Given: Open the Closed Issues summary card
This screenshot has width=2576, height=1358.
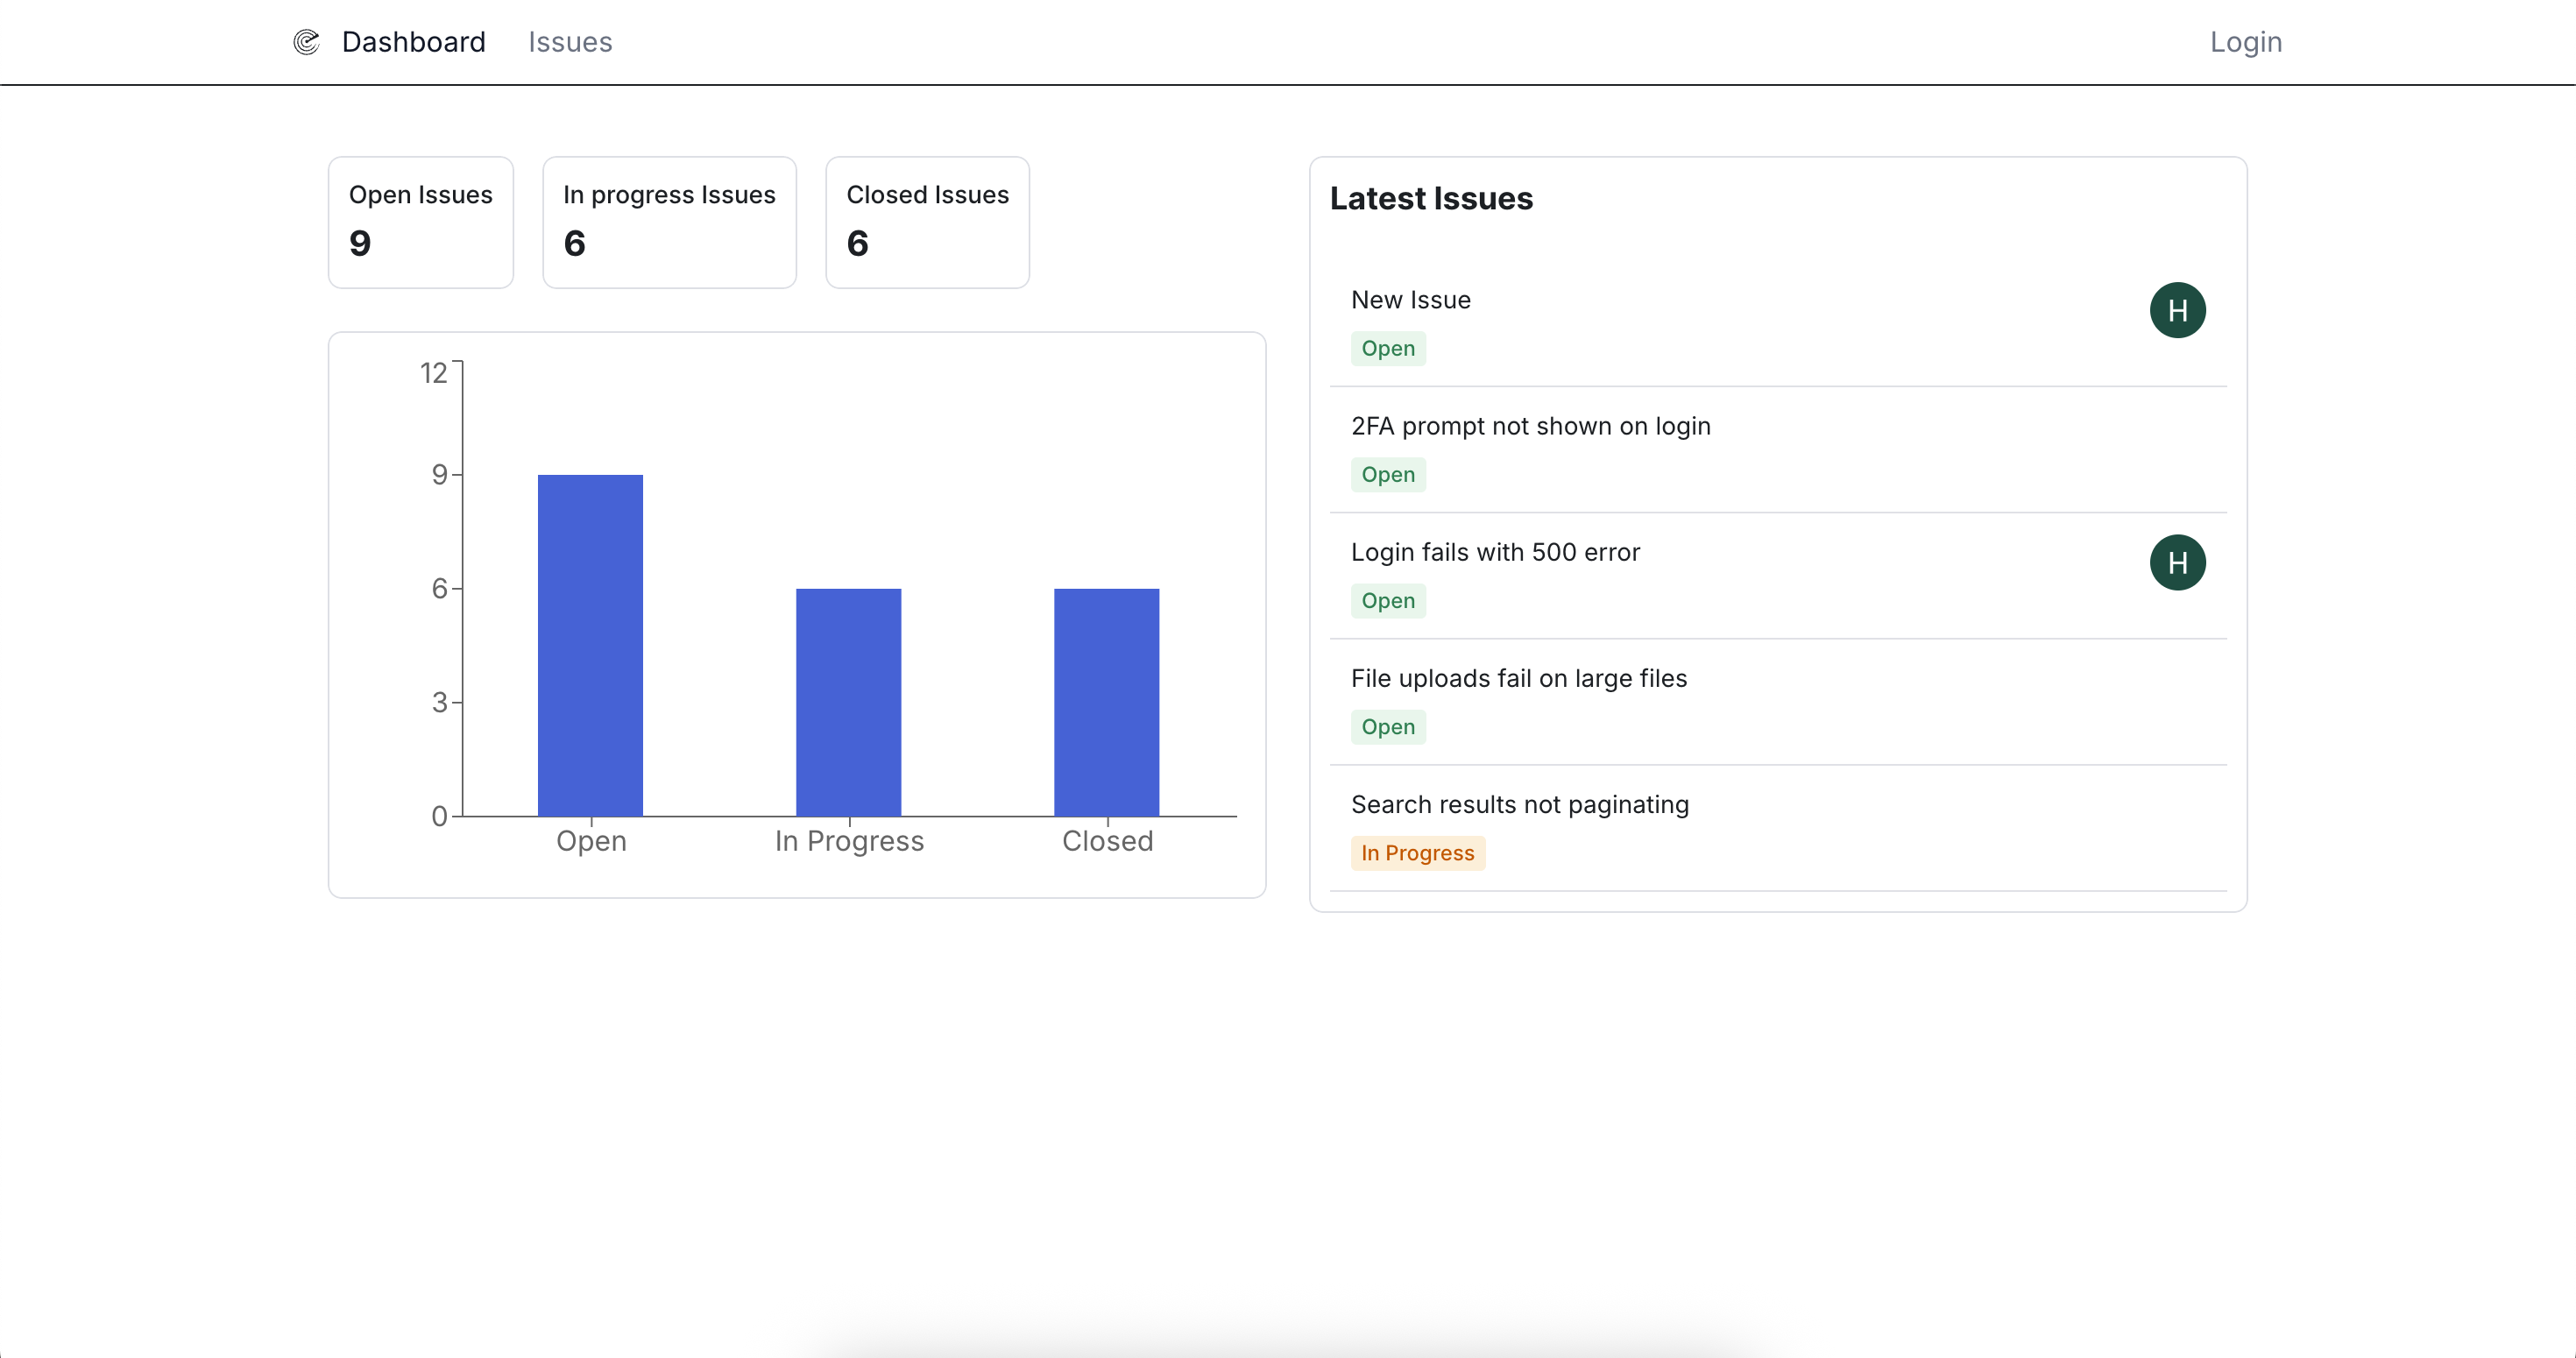Looking at the screenshot, I should pos(927,222).
